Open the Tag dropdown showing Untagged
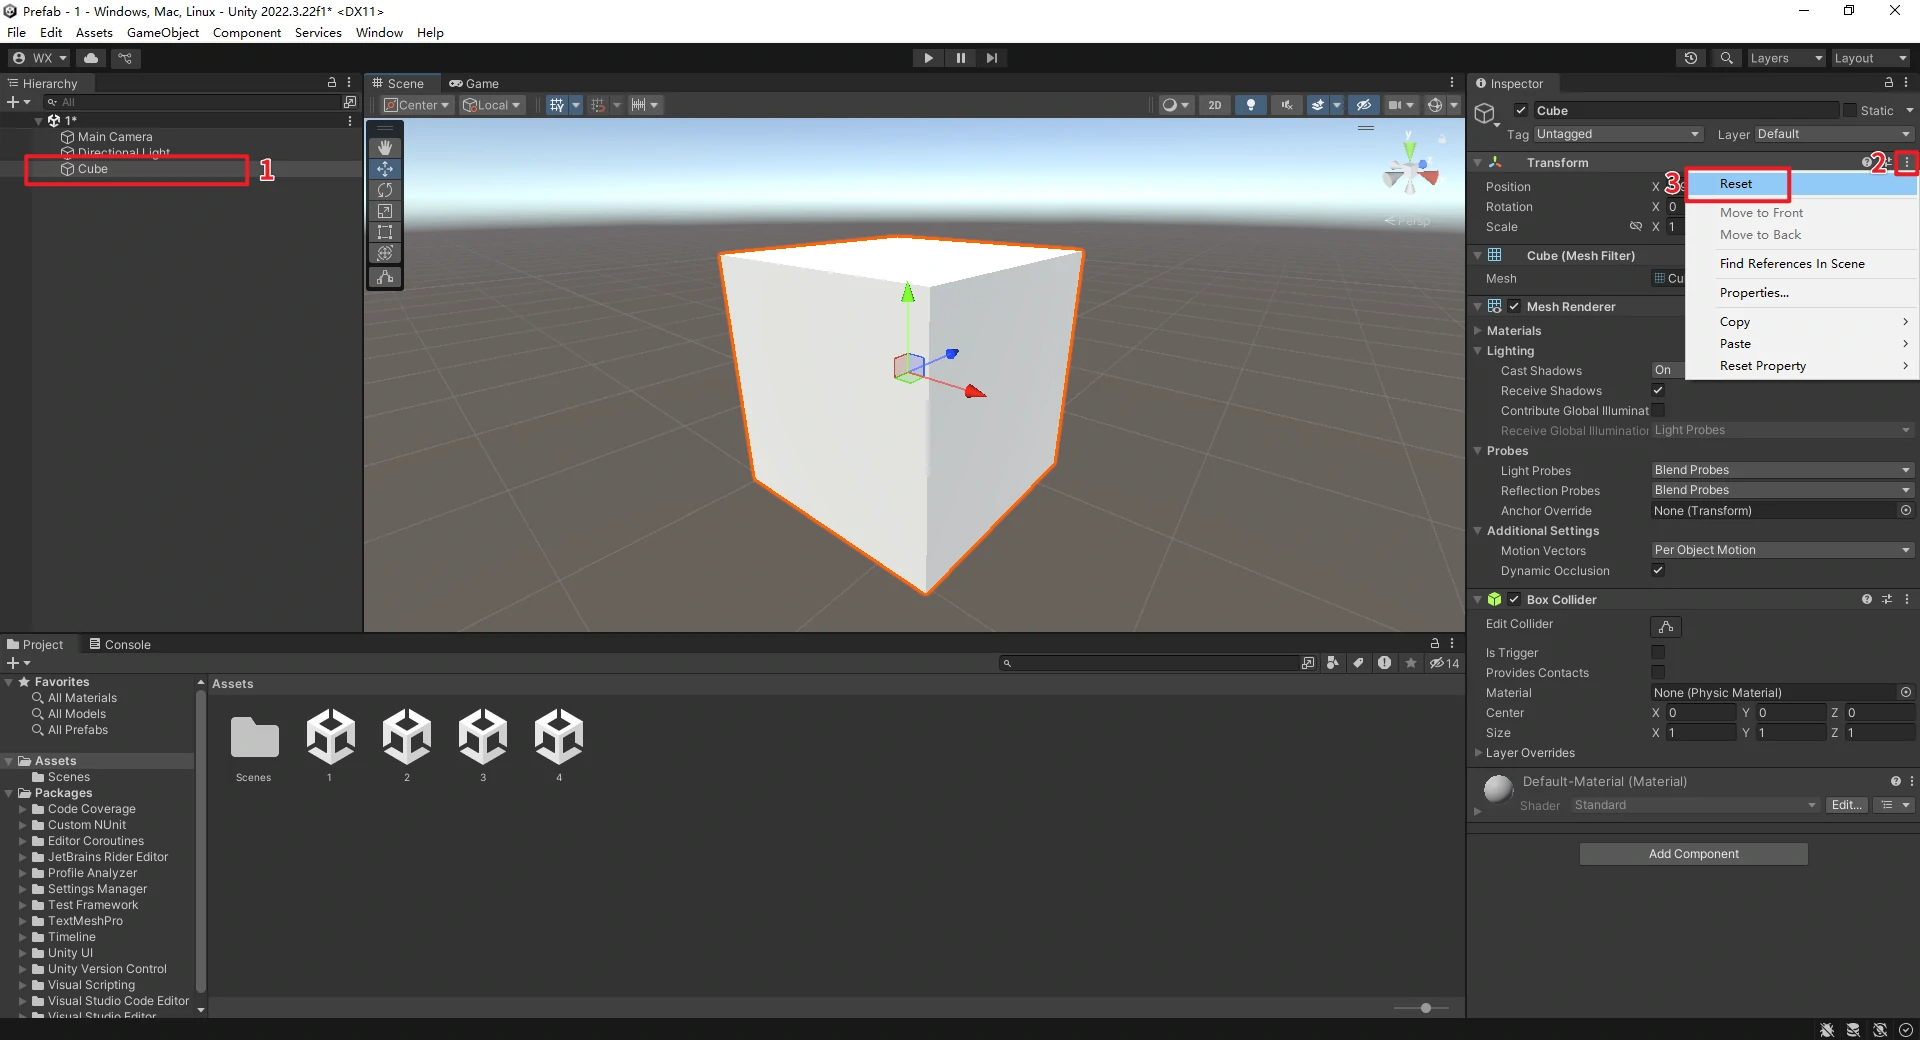 (1617, 134)
